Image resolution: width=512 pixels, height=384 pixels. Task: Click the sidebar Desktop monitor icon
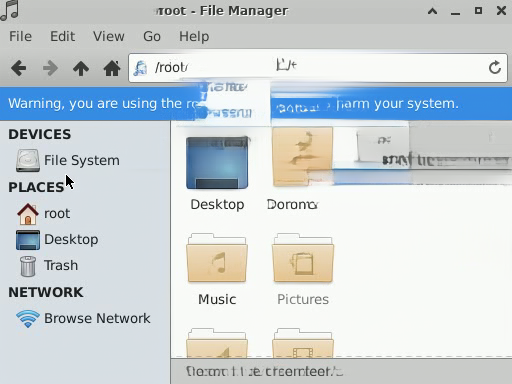tap(28, 240)
